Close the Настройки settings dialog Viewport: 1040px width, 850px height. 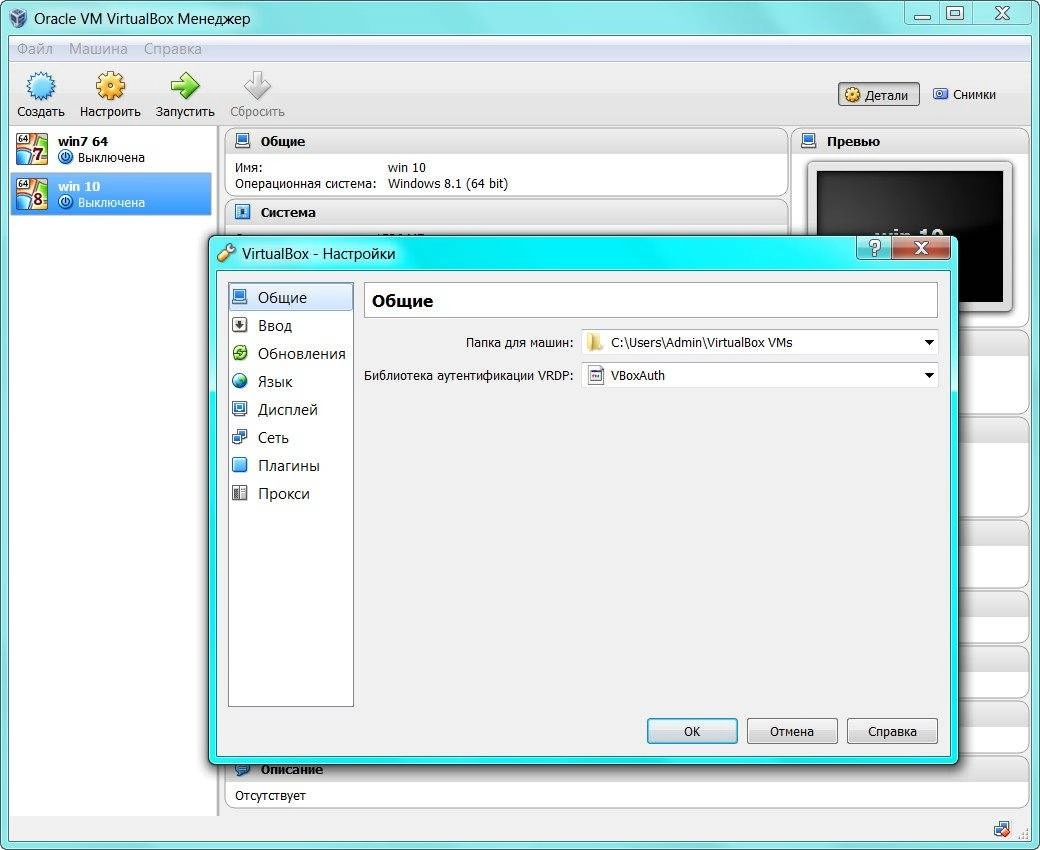[921, 248]
